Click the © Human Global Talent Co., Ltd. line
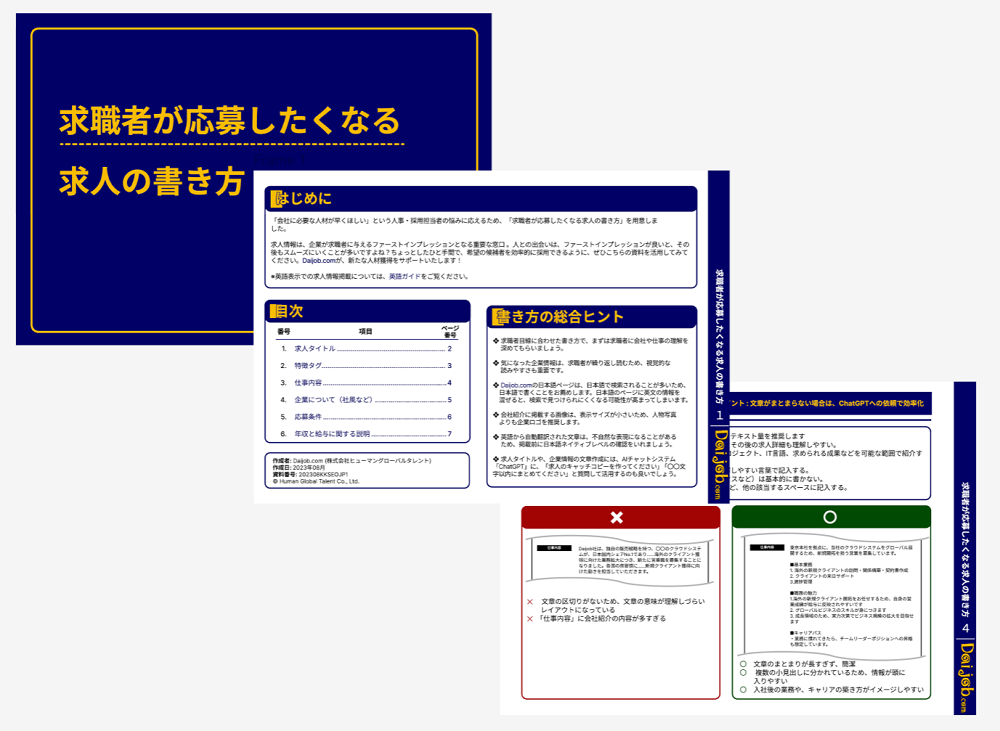Screen dimensions: 1000x731 point(316,482)
